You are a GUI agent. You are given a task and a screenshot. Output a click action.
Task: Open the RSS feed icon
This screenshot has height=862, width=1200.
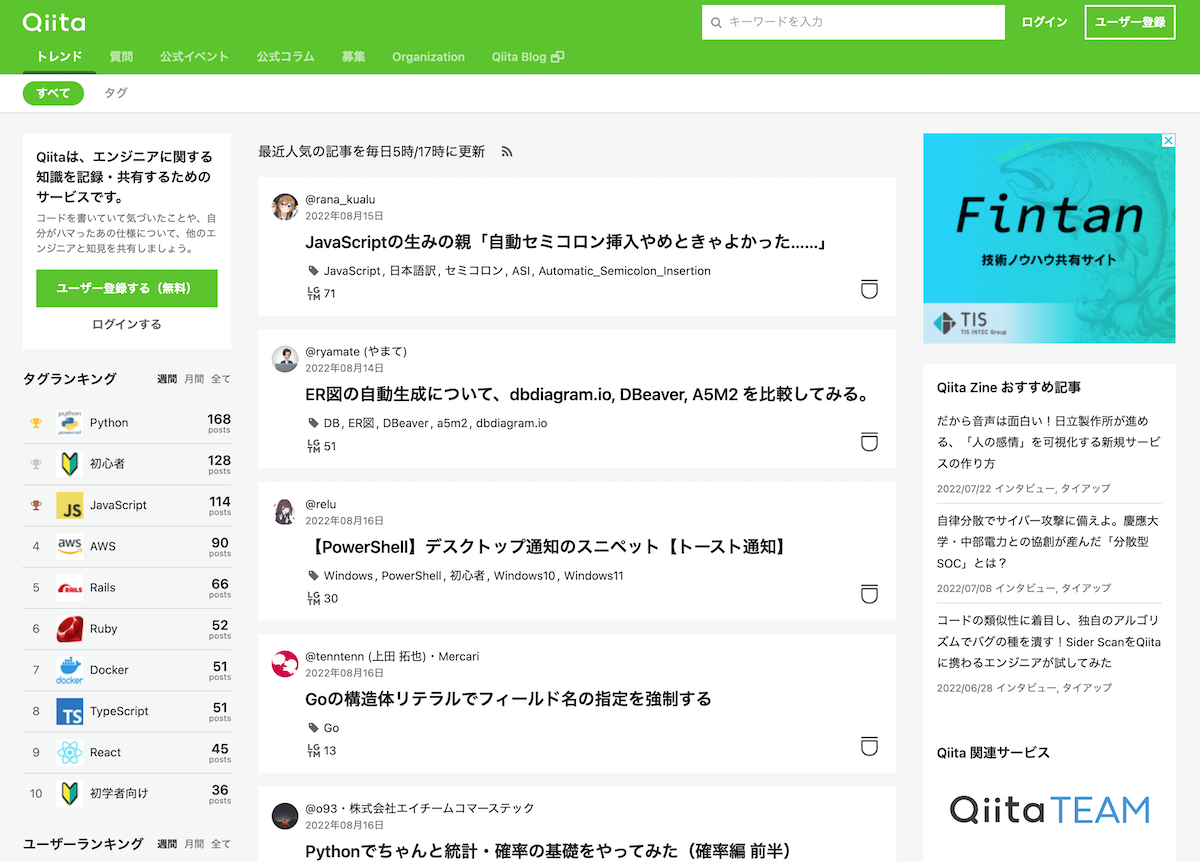(507, 152)
